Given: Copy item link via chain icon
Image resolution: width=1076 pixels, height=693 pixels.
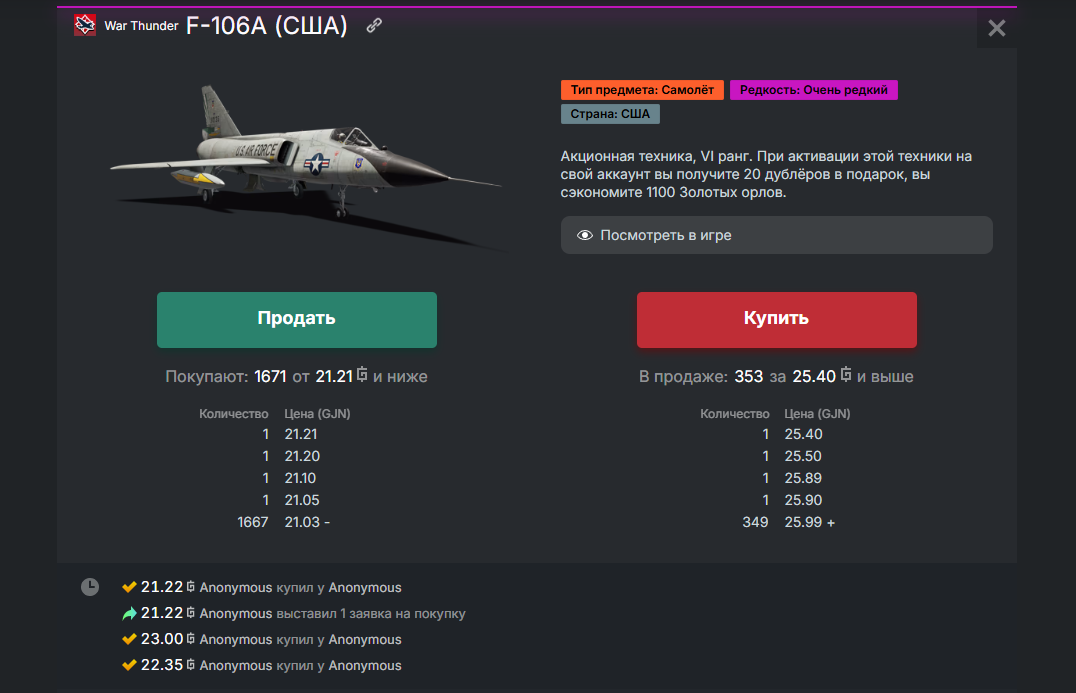Looking at the screenshot, I should click(374, 25).
